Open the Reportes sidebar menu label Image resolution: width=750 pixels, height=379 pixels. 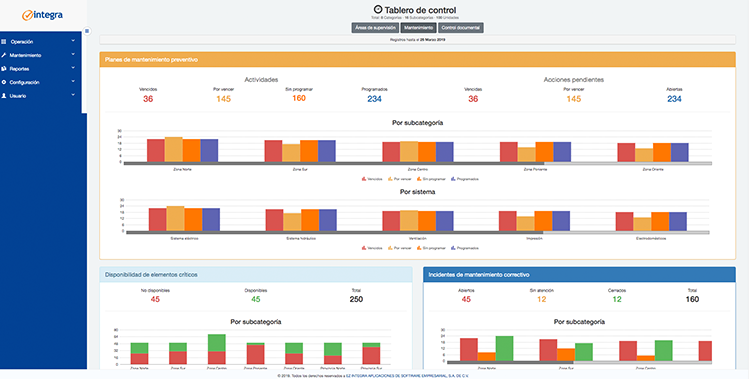click(x=20, y=69)
